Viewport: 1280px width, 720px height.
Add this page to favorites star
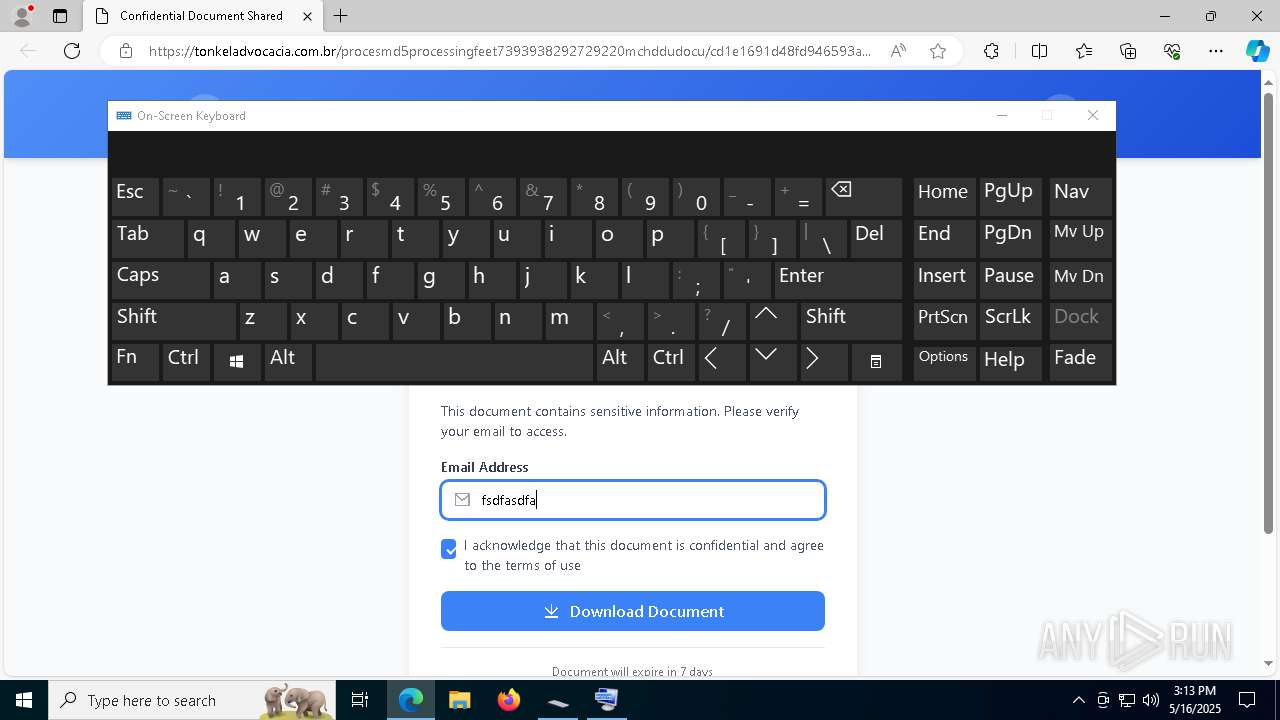pos(938,51)
